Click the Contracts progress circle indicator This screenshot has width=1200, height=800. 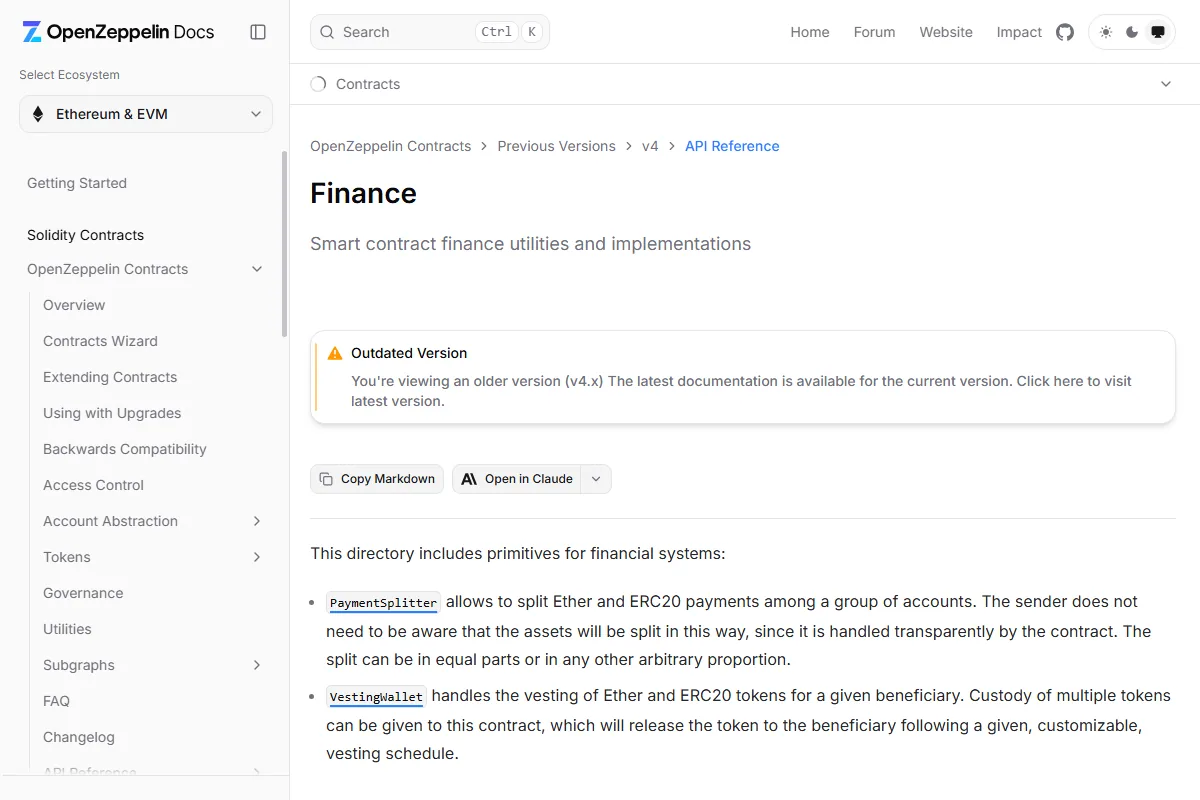[x=318, y=84]
